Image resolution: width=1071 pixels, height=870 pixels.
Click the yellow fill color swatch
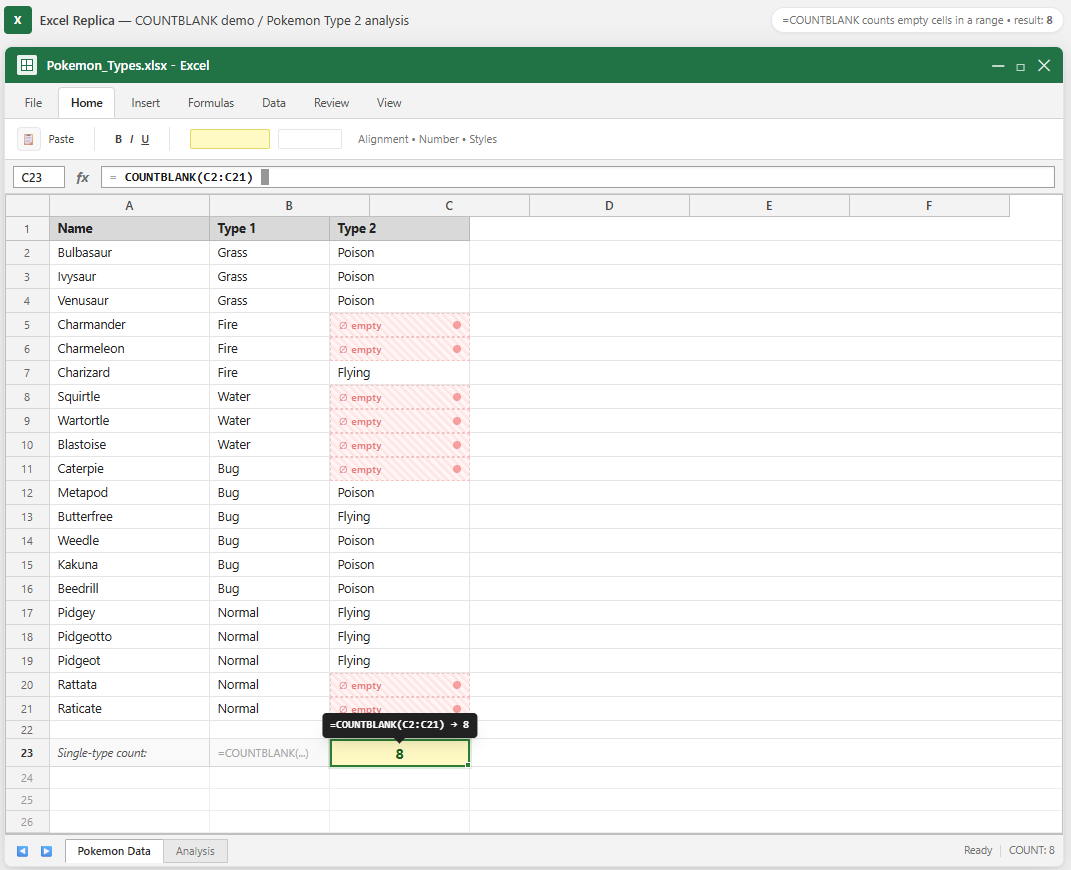(x=230, y=139)
